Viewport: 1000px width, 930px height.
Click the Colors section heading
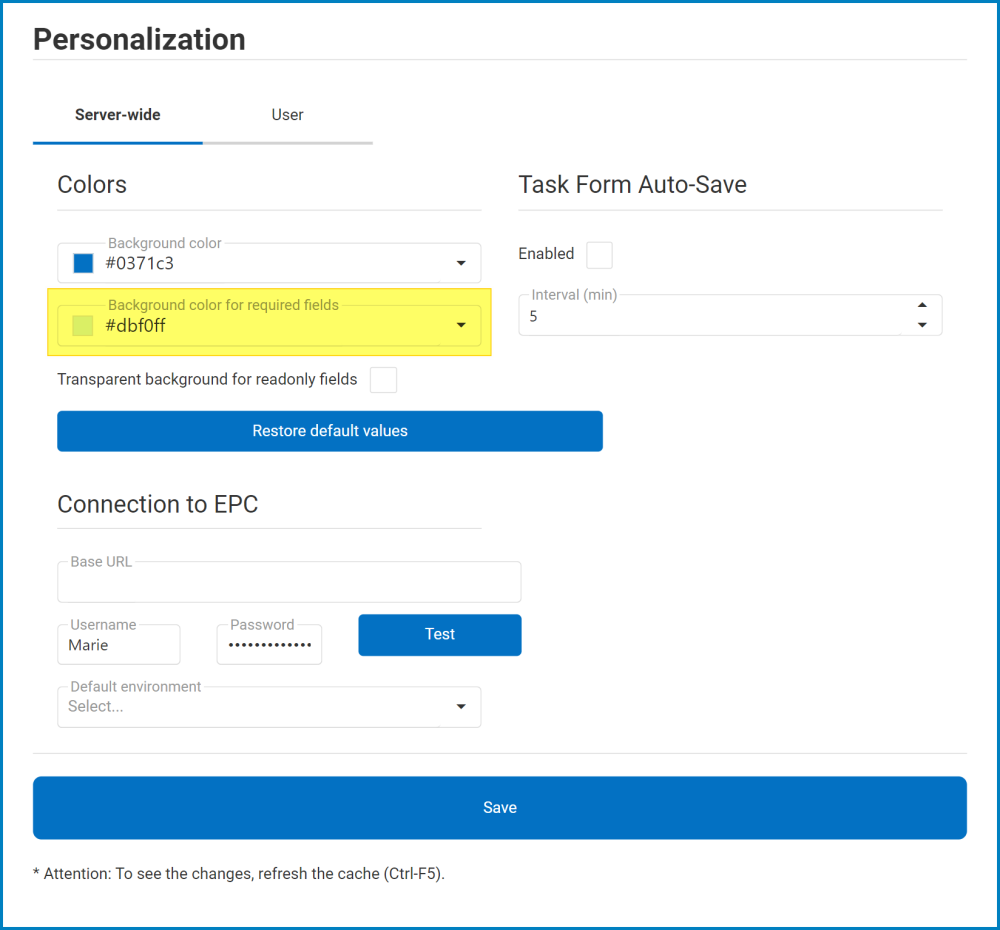coord(92,184)
